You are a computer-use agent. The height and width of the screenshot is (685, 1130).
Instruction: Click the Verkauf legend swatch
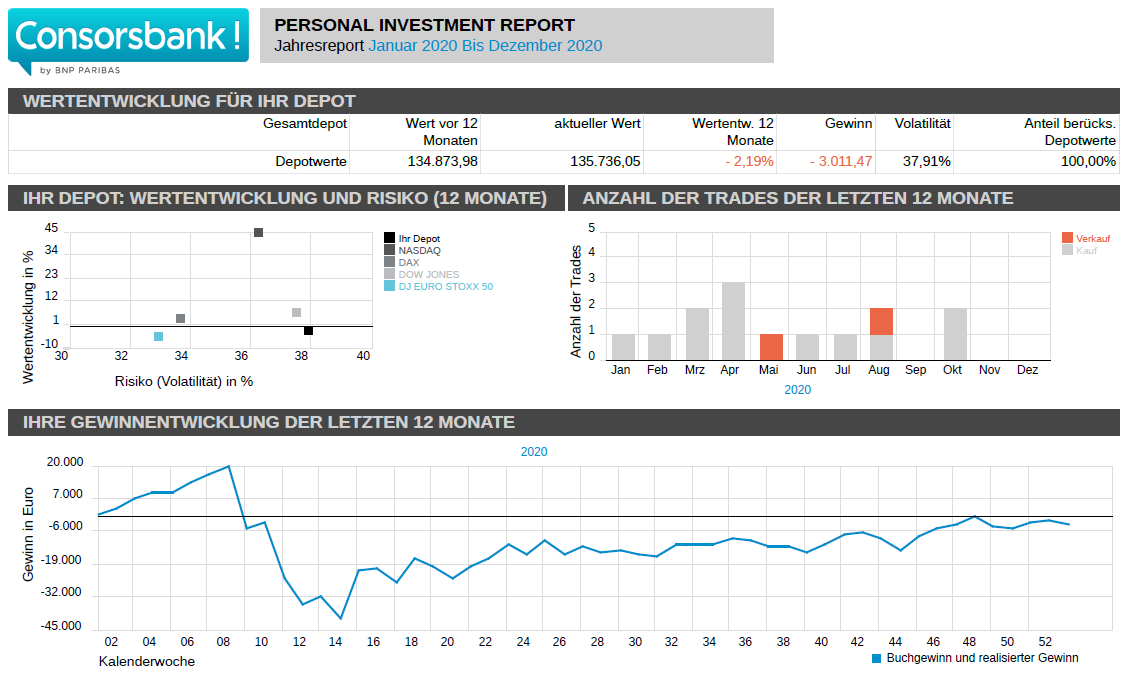tap(1067, 238)
